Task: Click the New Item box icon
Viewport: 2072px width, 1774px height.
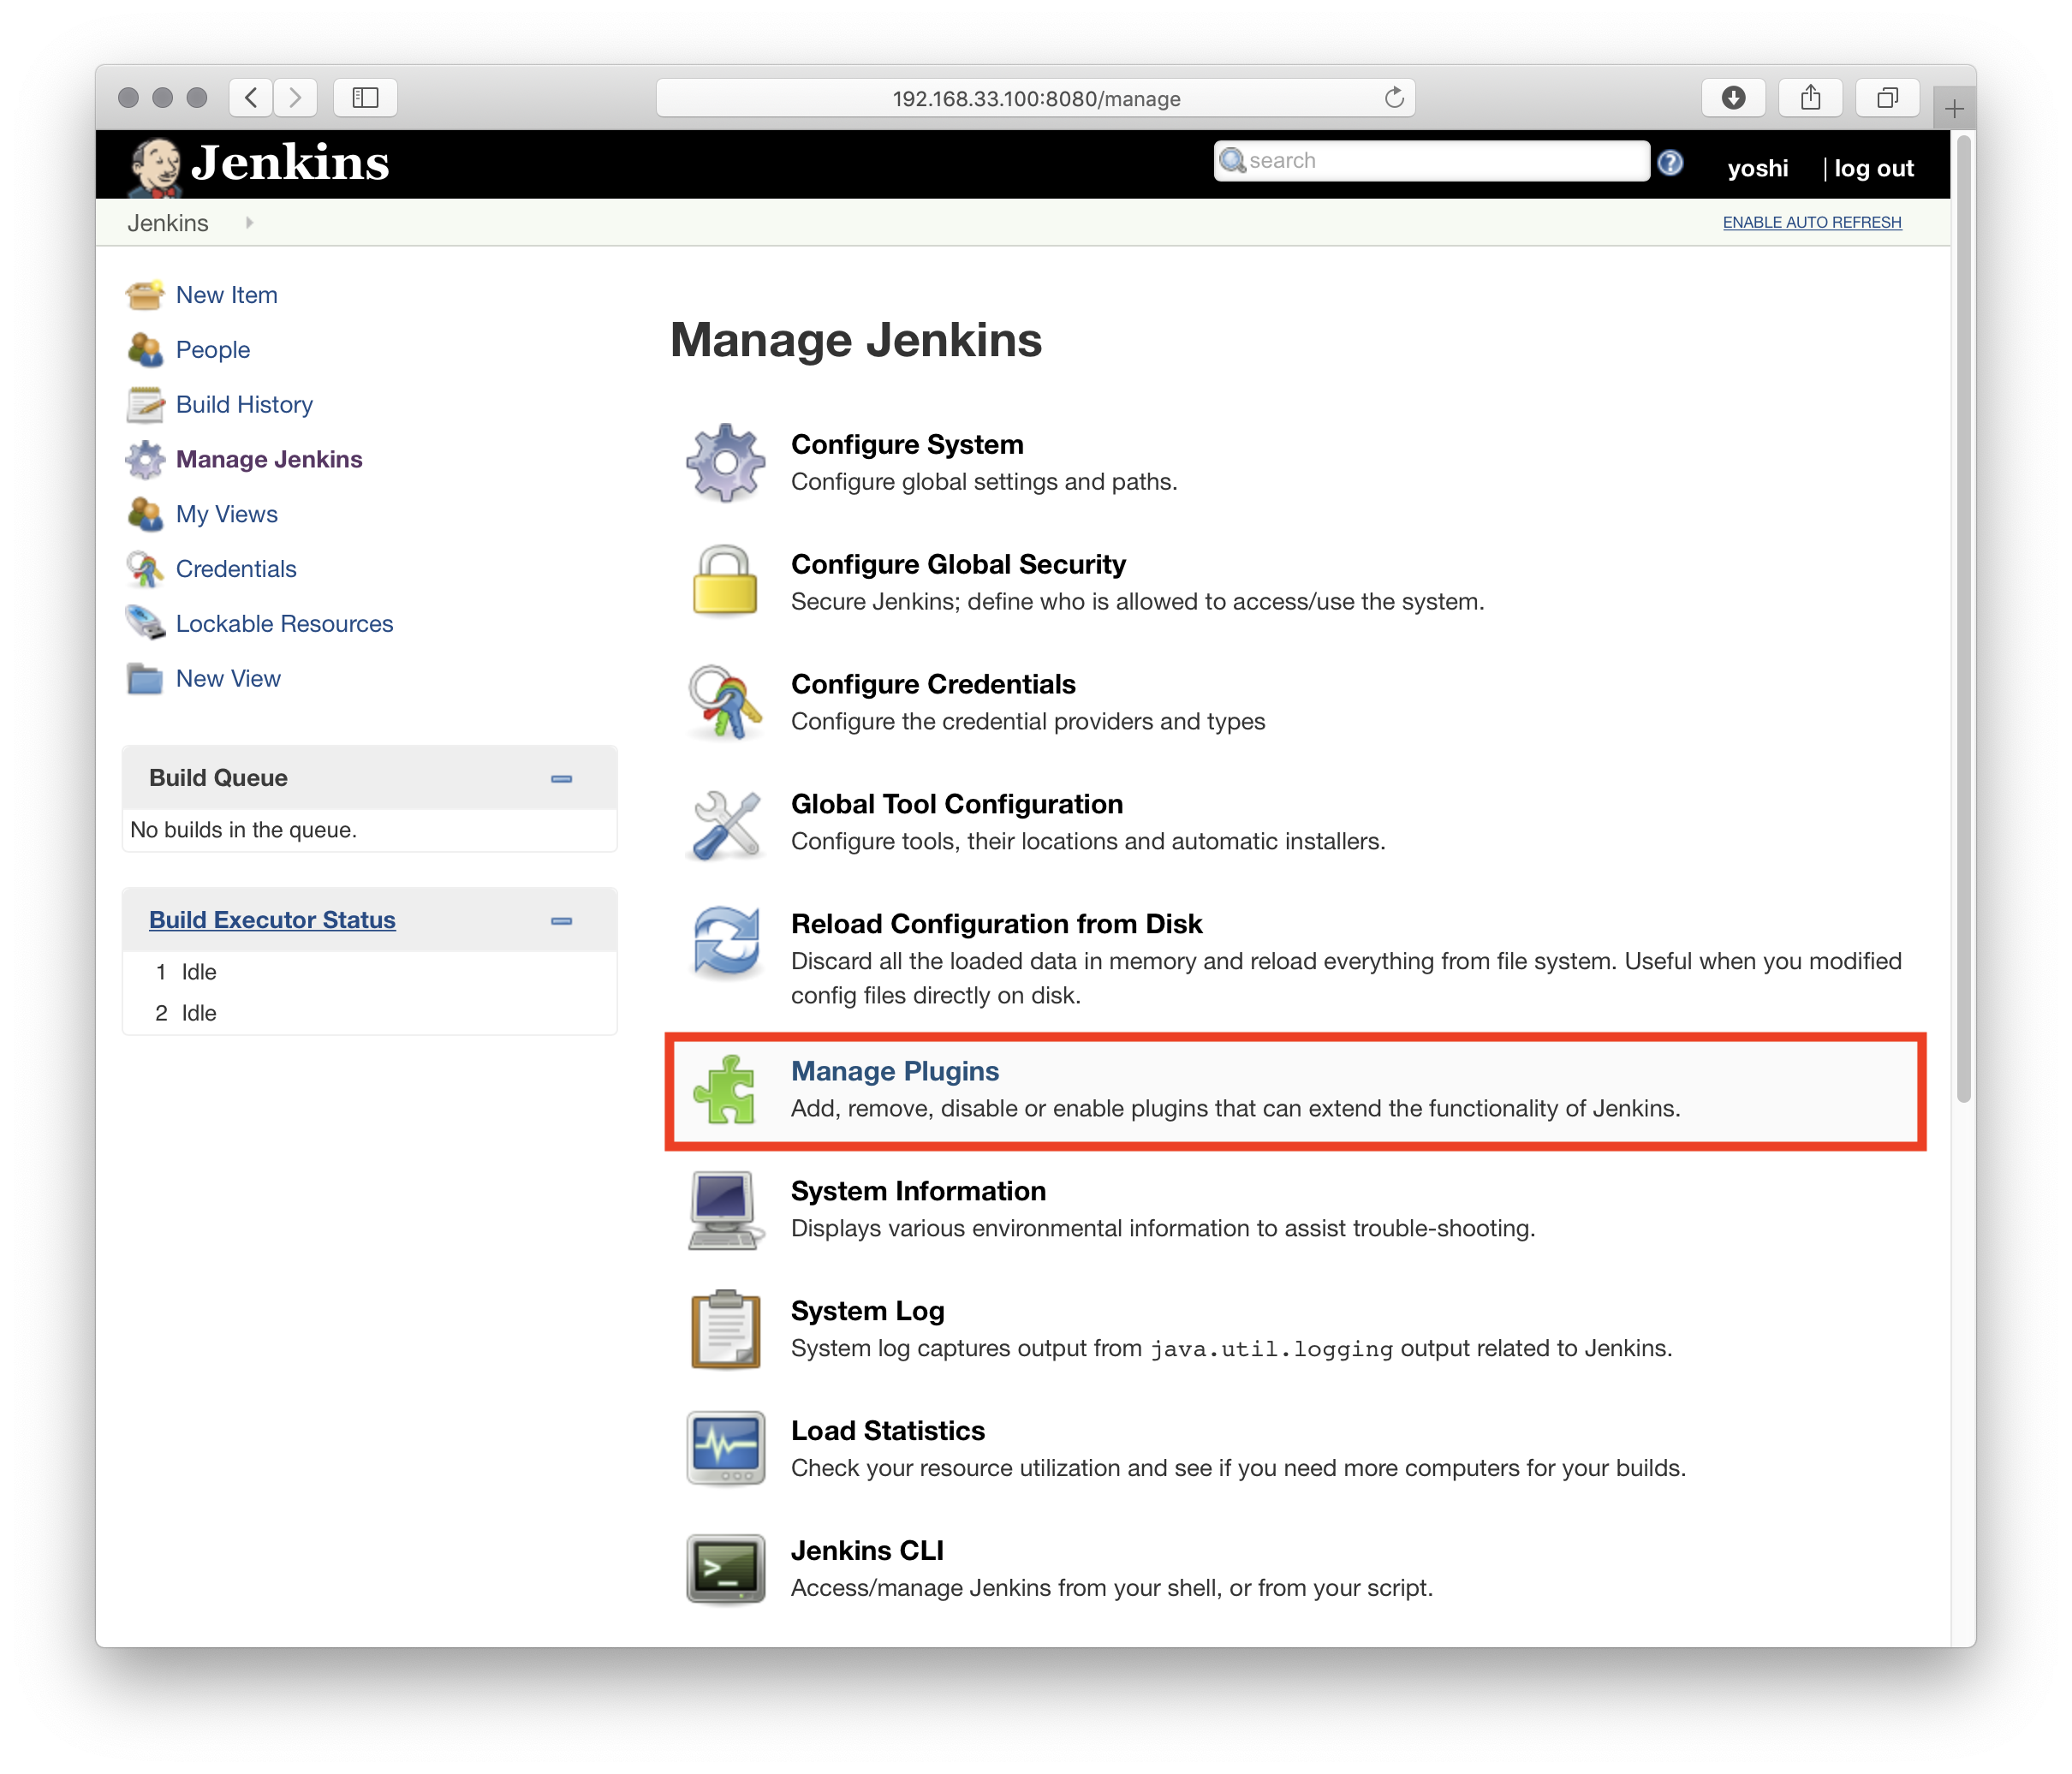Action: (x=145, y=295)
